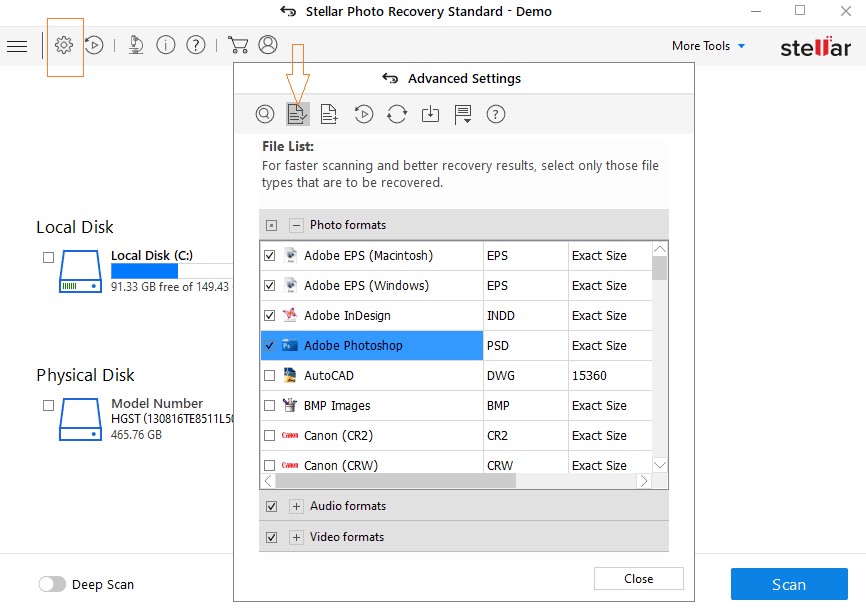Click the DWG extension cell

click(x=525, y=376)
